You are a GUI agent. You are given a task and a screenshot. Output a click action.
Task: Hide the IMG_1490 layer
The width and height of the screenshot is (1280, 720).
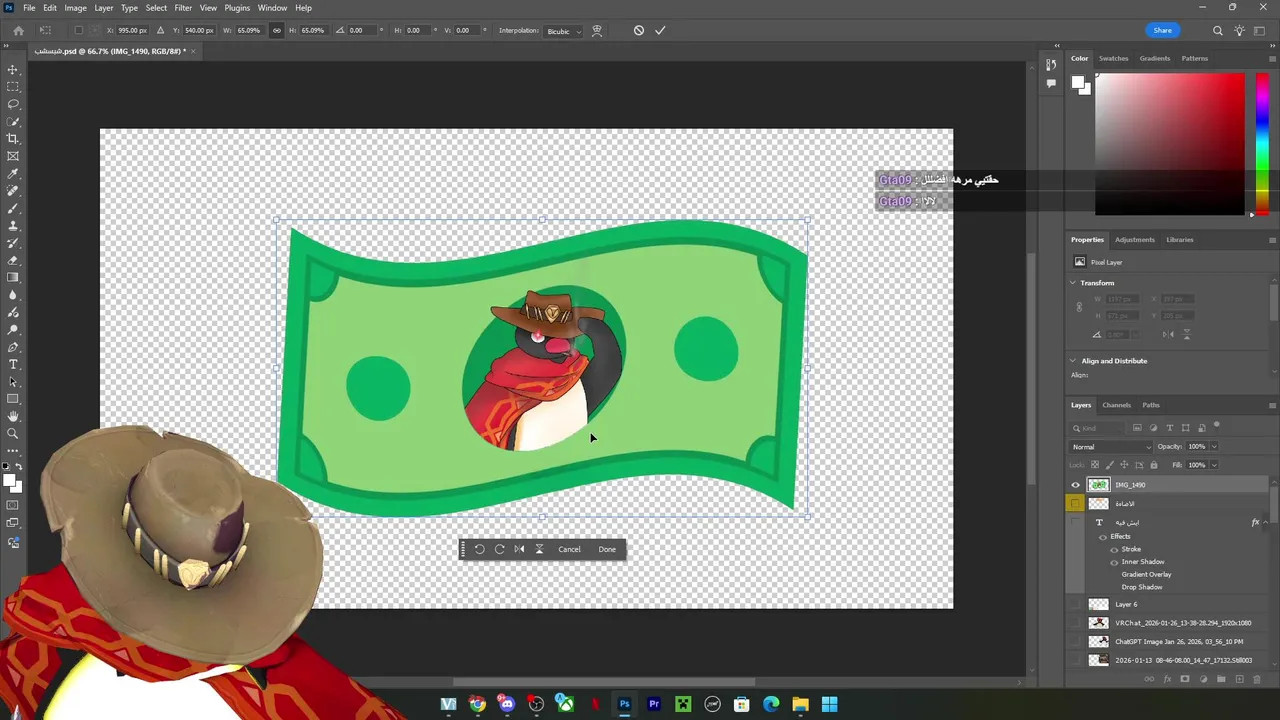1075,485
